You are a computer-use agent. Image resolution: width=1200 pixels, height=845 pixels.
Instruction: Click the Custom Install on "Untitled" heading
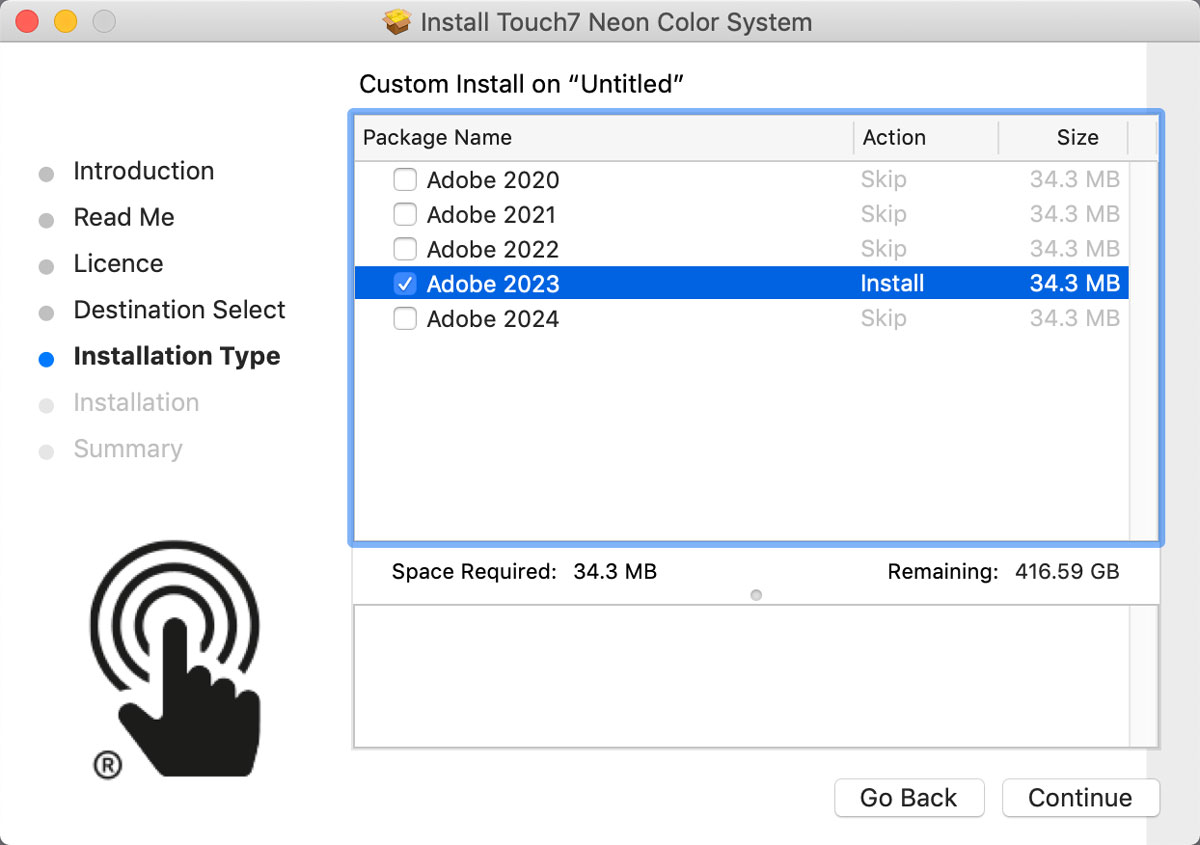521,85
